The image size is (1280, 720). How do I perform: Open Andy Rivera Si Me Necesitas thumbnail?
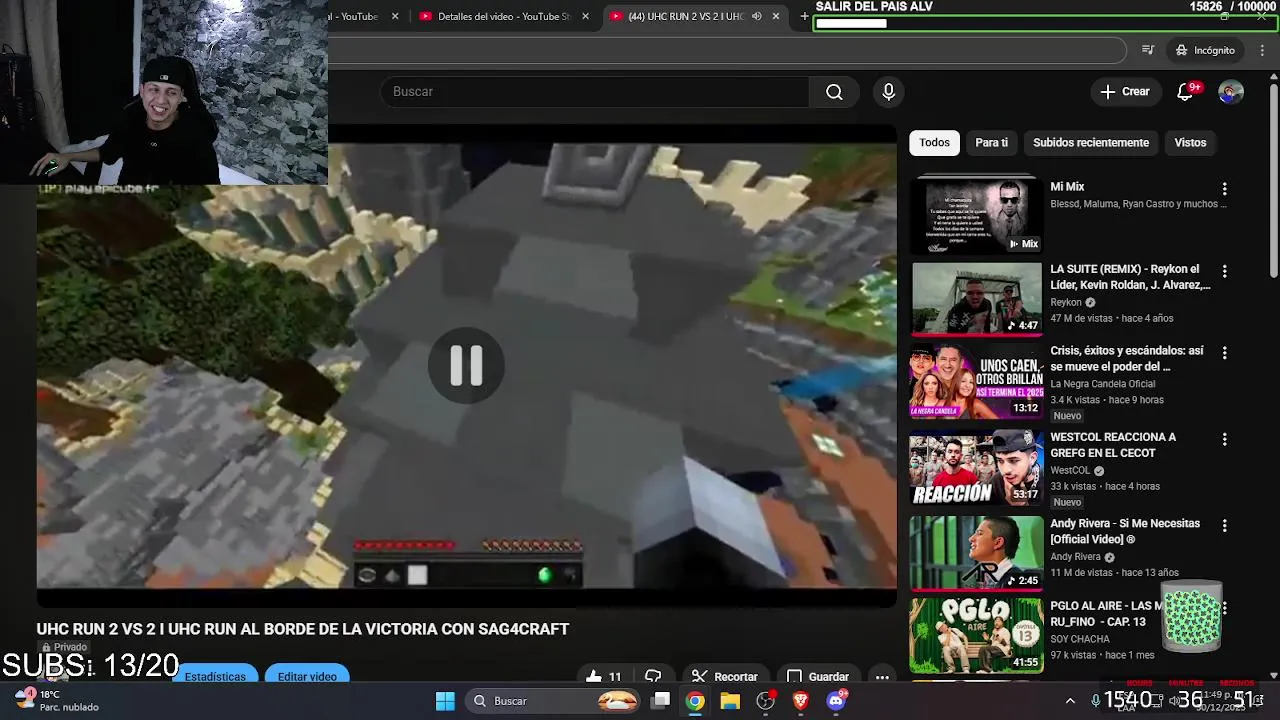click(x=977, y=553)
